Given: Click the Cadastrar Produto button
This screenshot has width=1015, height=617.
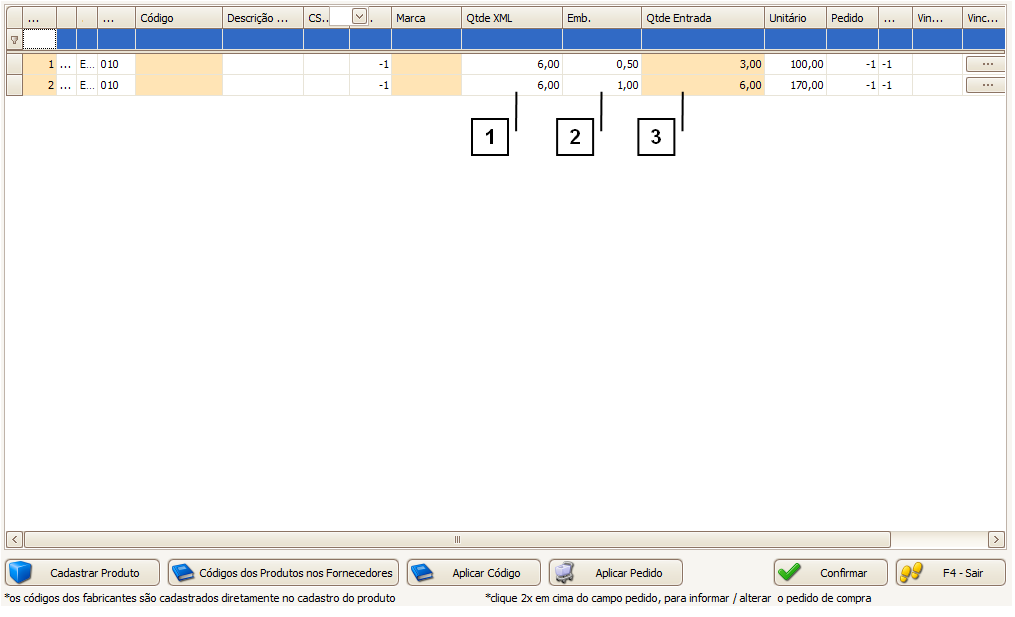Looking at the screenshot, I should point(84,573).
